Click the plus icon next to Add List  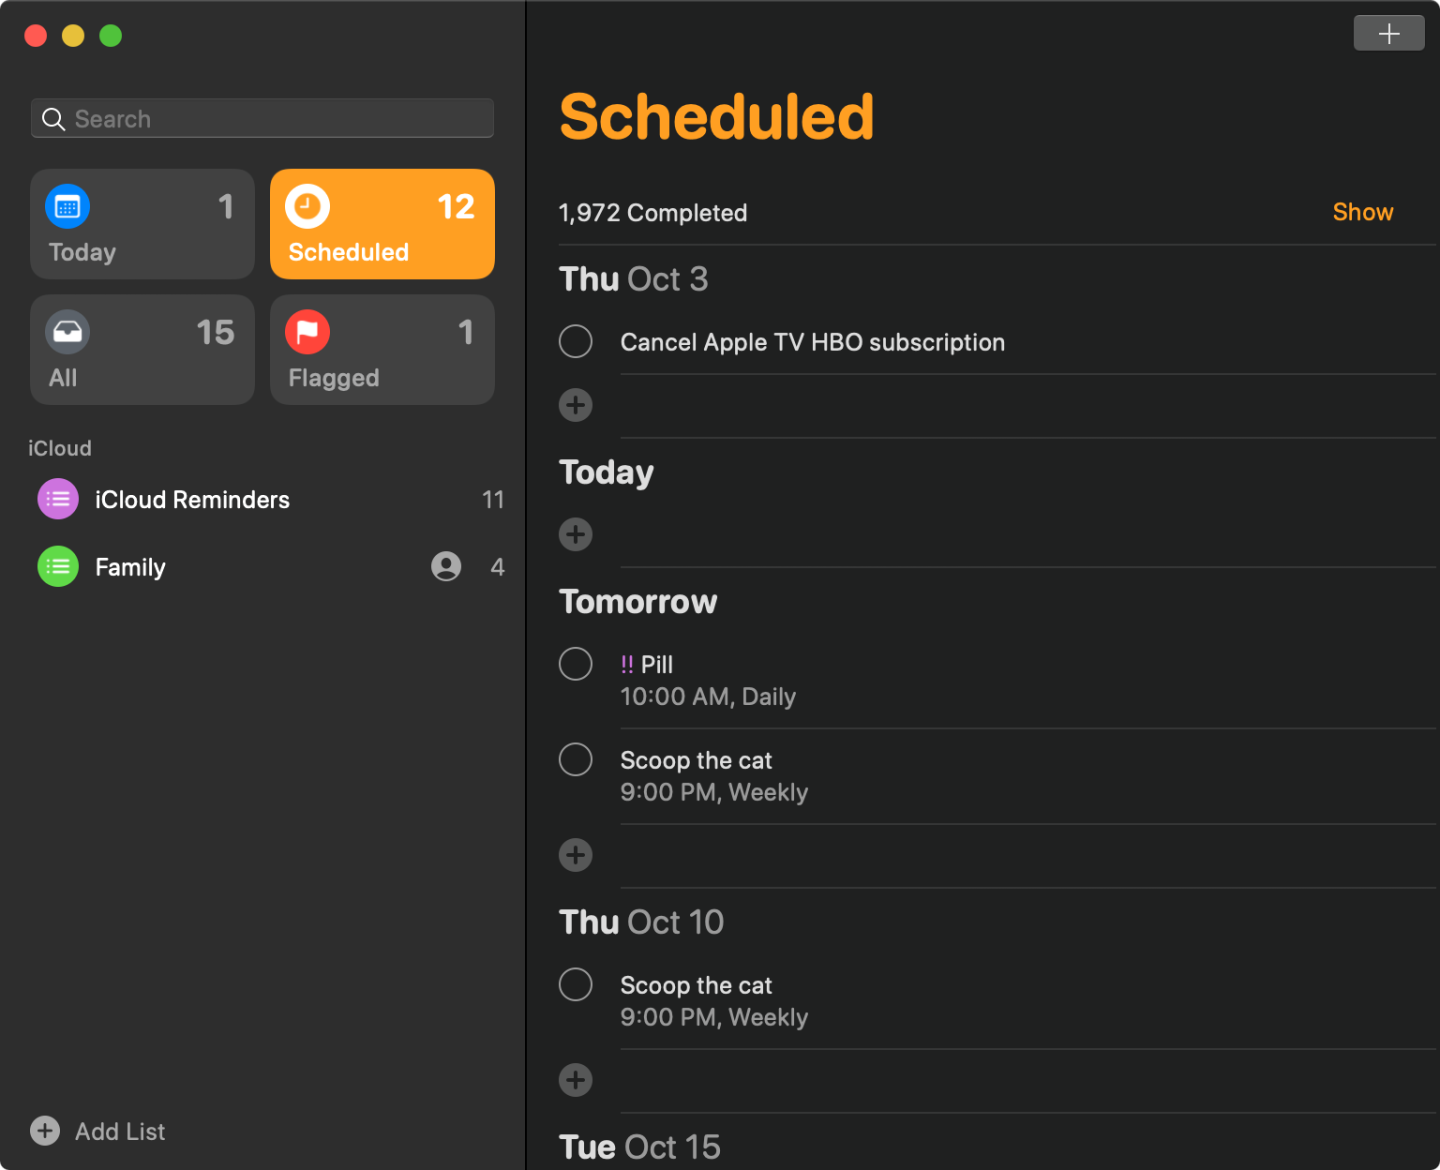pyautogui.click(x=45, y=1131)
